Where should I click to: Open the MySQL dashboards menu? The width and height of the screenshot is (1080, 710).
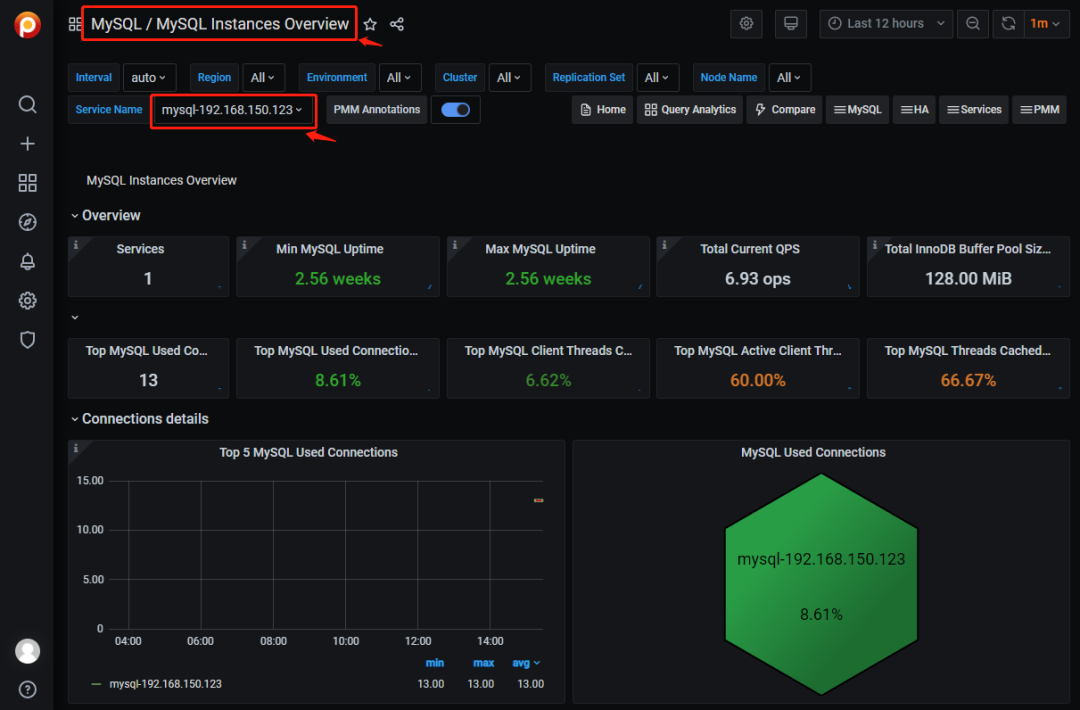(x=858, y=109)
